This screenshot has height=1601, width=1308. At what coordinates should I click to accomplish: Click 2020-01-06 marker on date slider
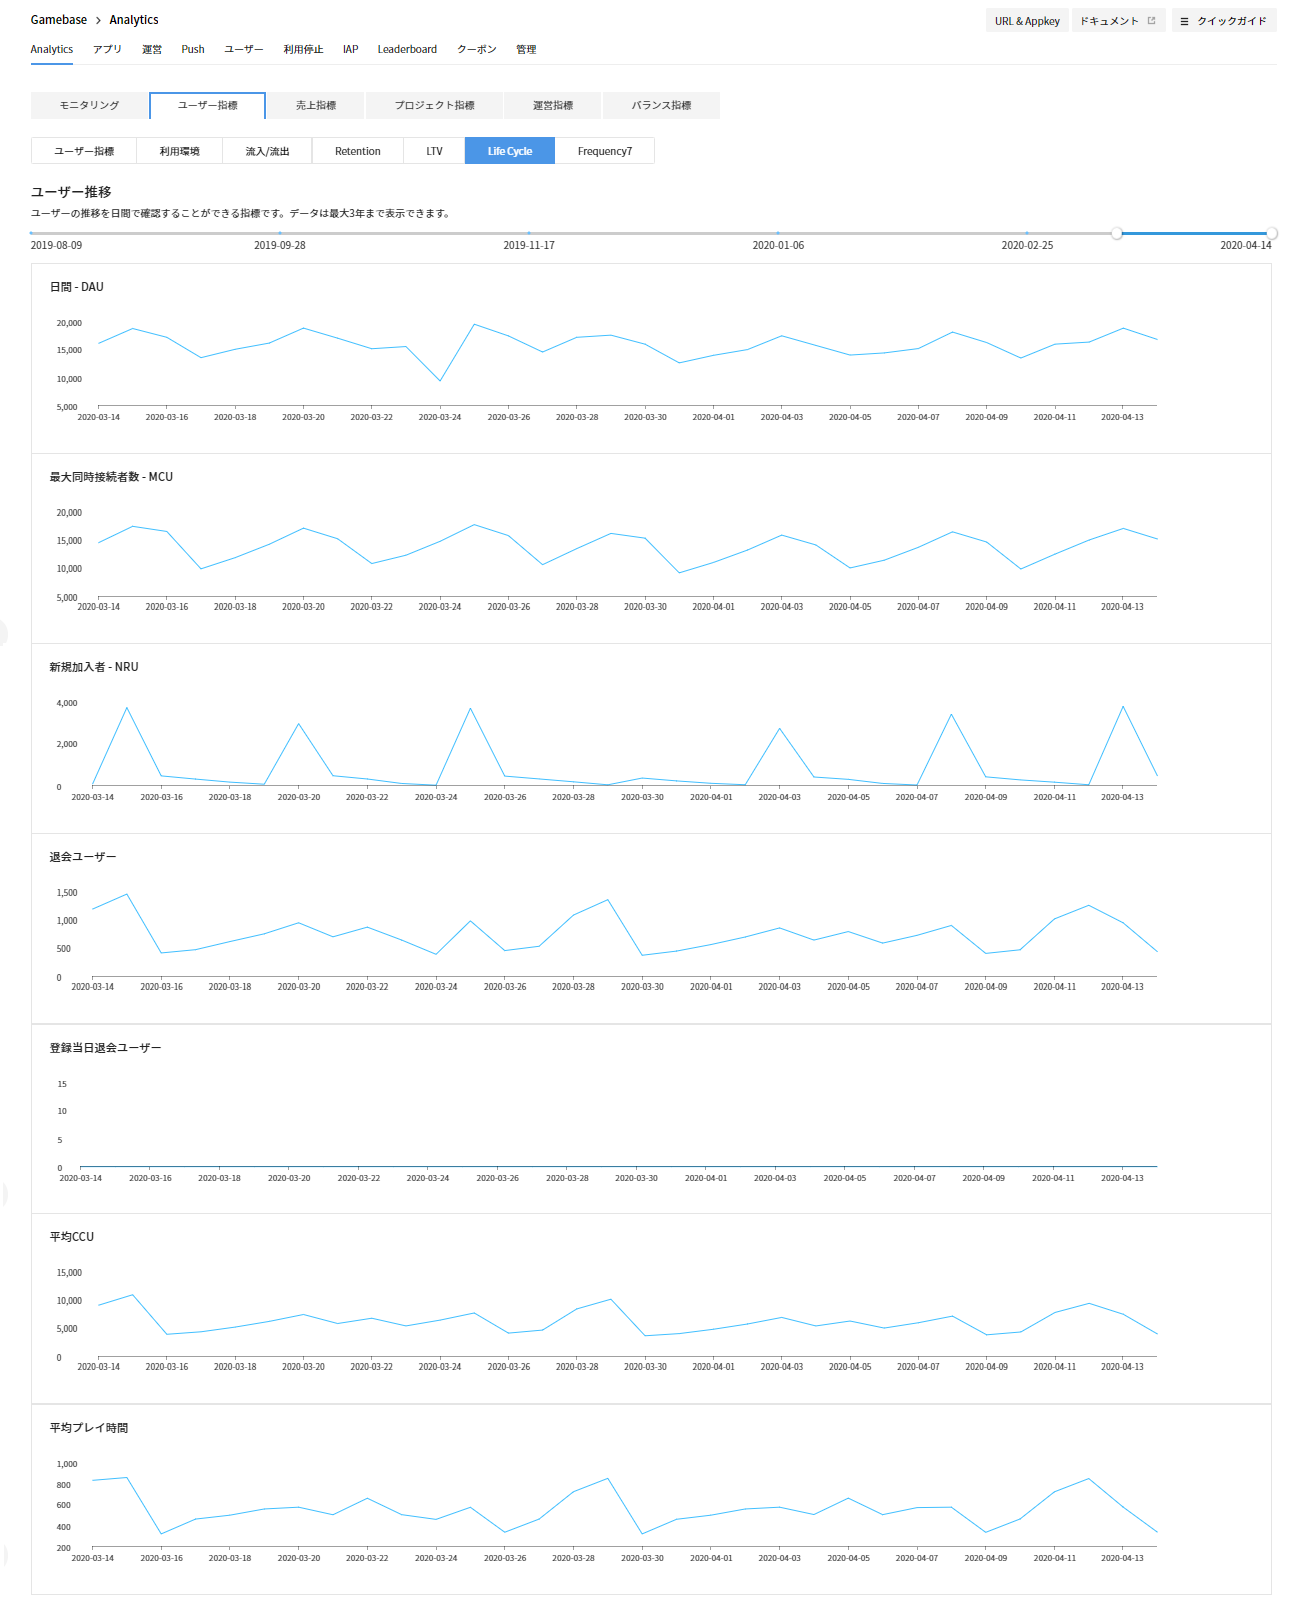[778, 233]
